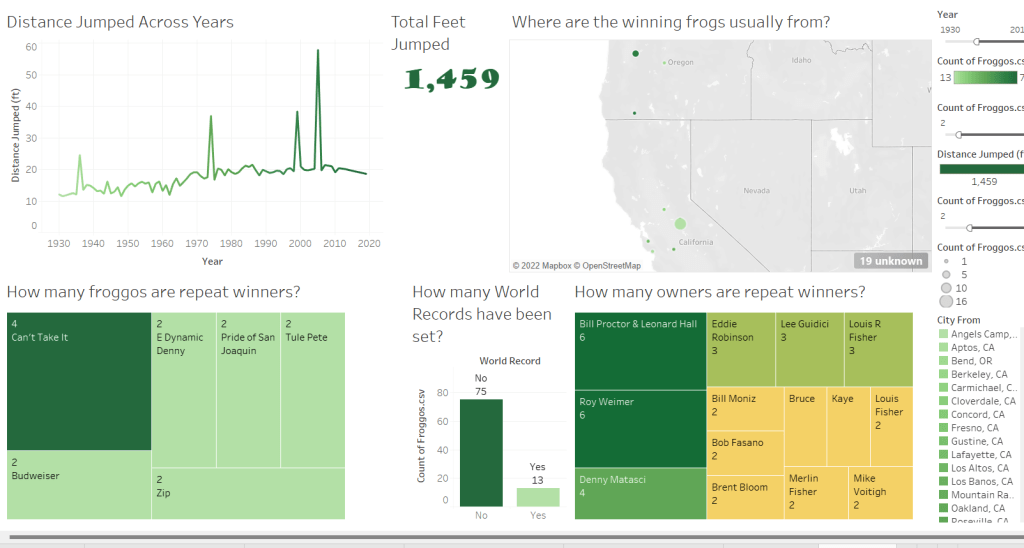Click the 19 unknown indicator on map
1024x548 pixels.
click(890, 261)
